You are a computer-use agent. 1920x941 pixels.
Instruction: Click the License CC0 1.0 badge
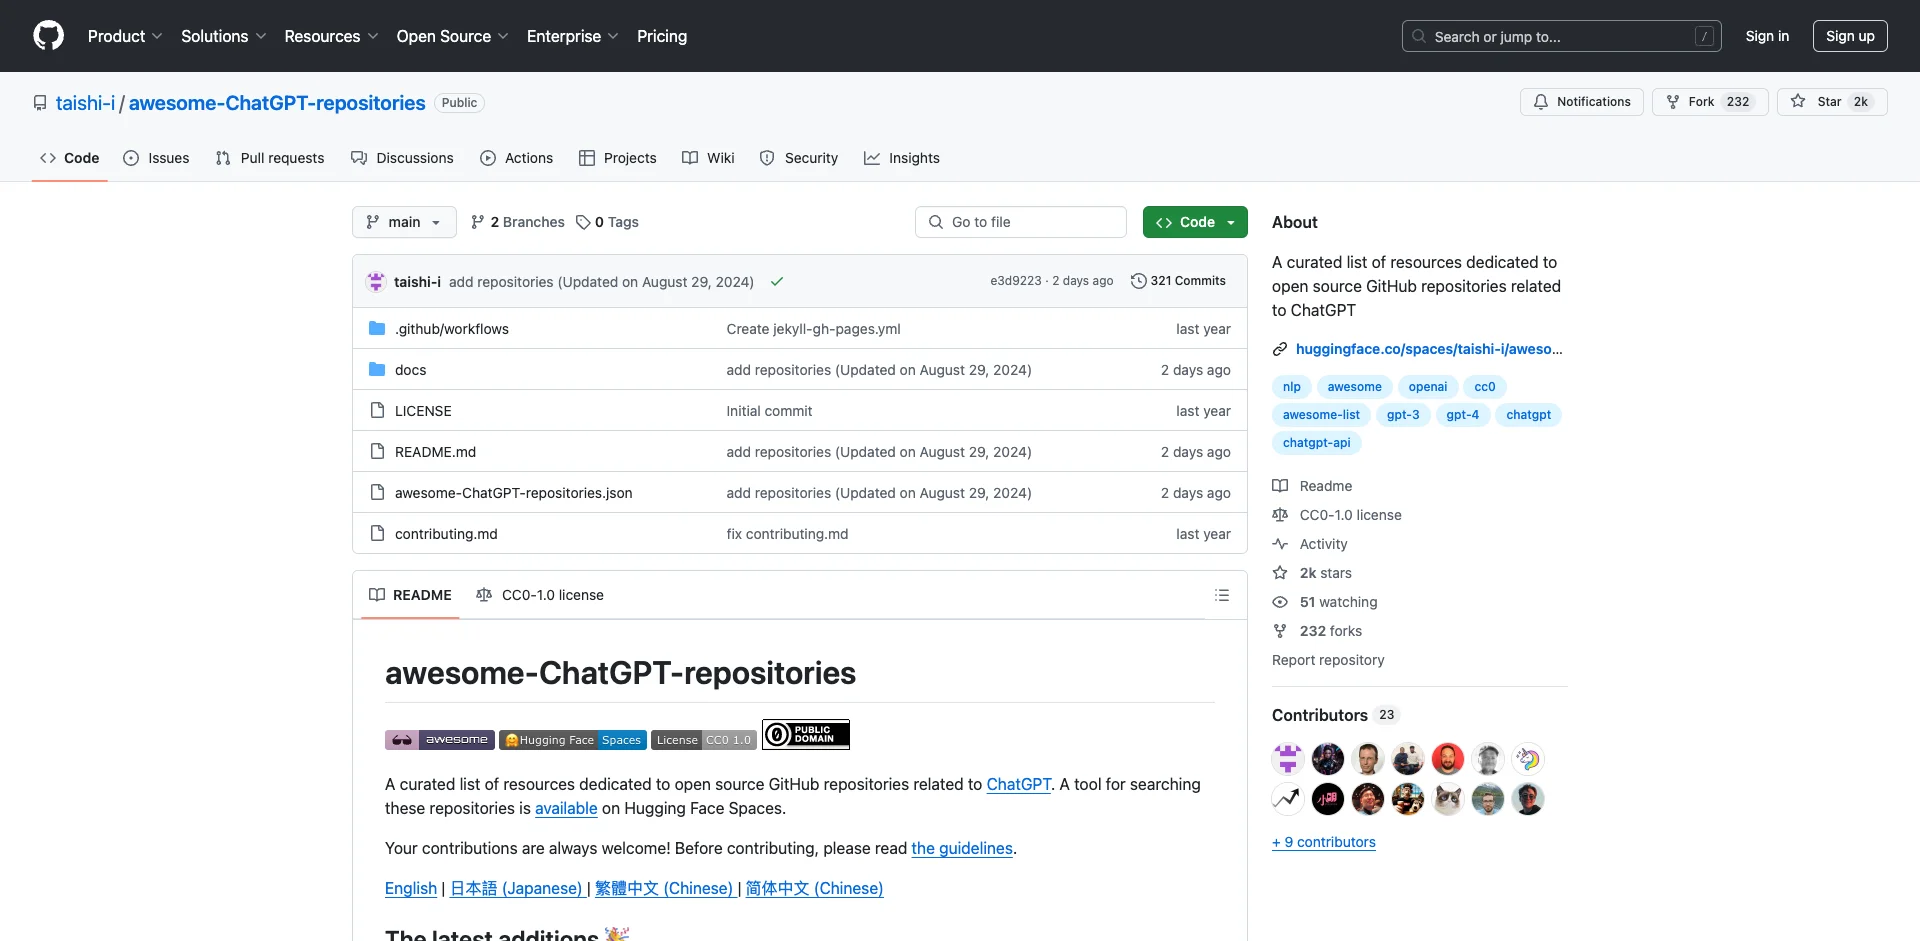(704, 740)
